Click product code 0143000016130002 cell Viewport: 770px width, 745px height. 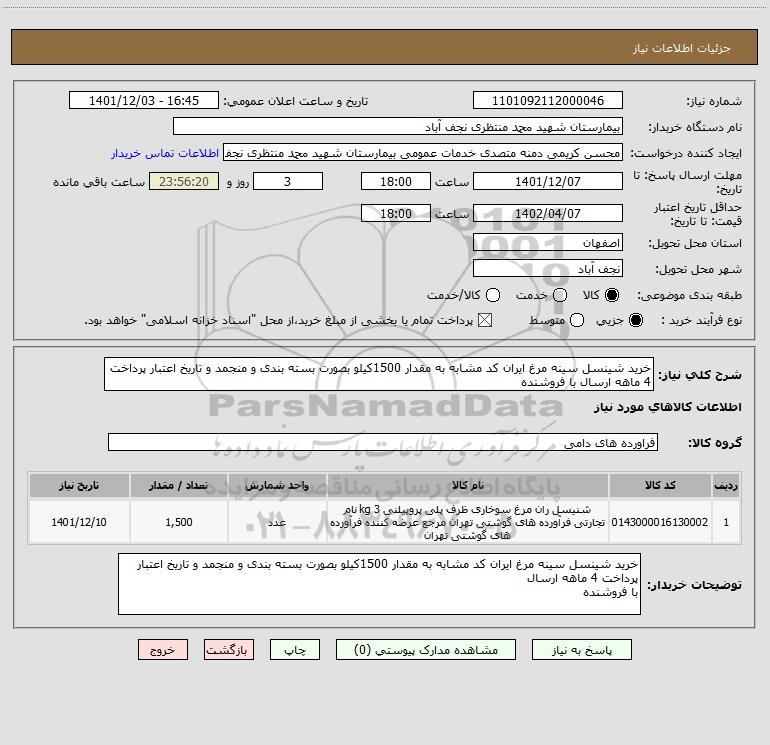click(x=660, y=522)
